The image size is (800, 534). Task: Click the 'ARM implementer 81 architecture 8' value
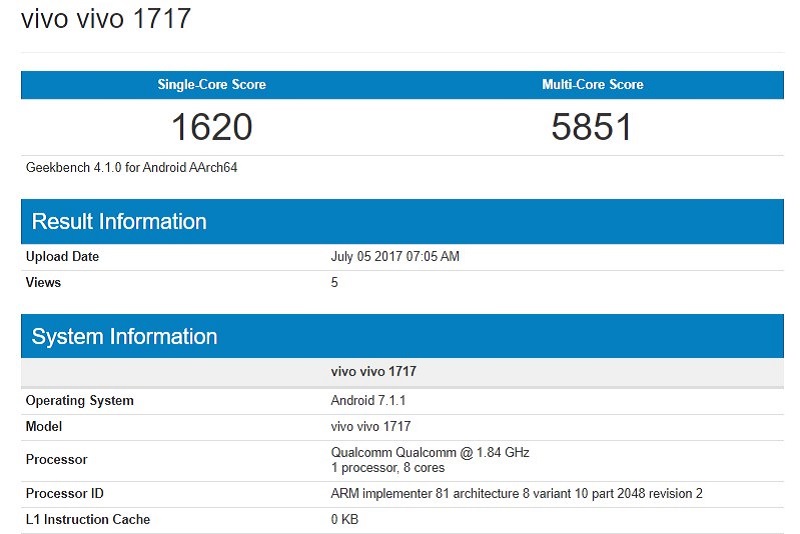click(x=516, y=493)
